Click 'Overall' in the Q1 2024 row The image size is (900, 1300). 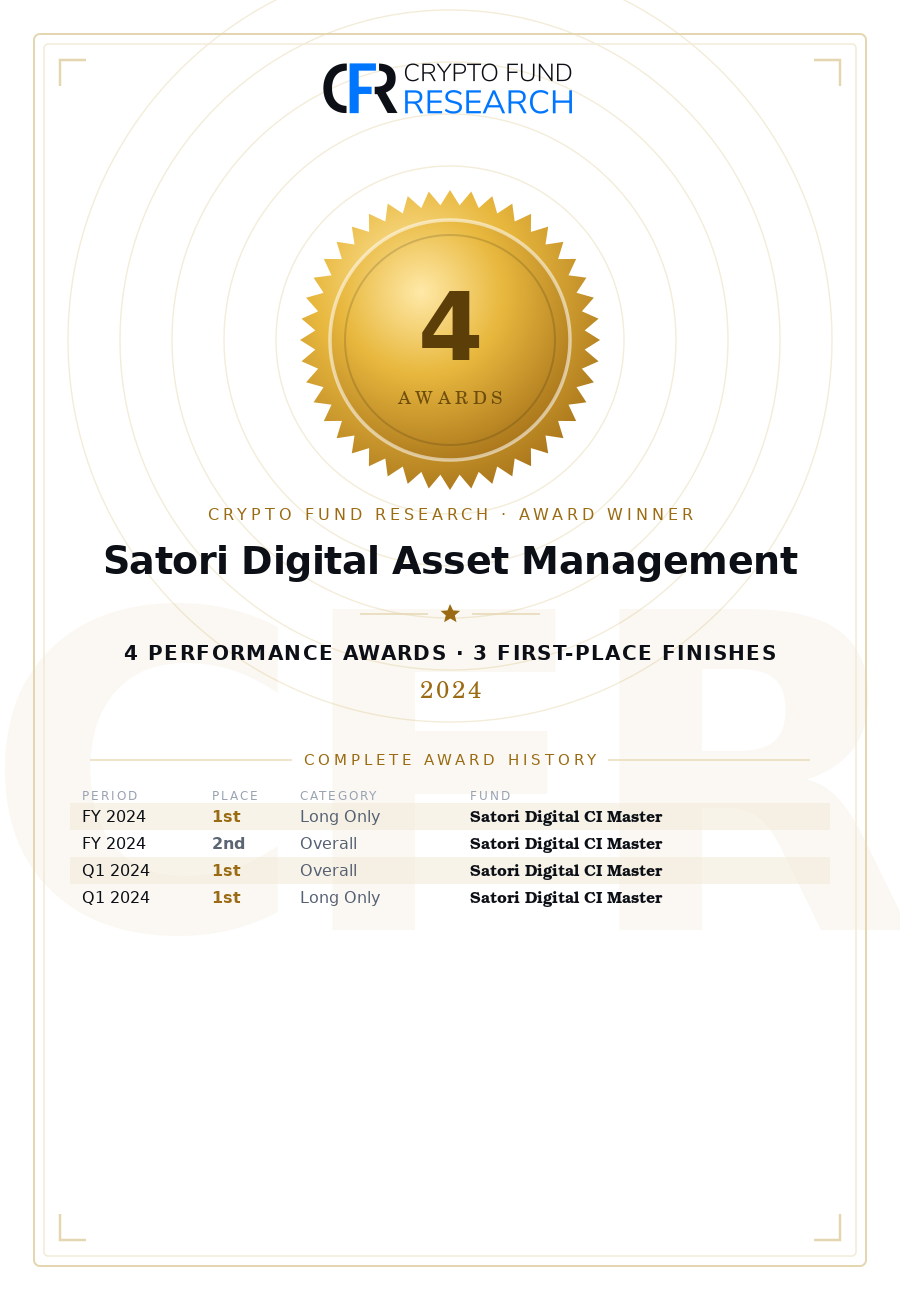(328, 871)
